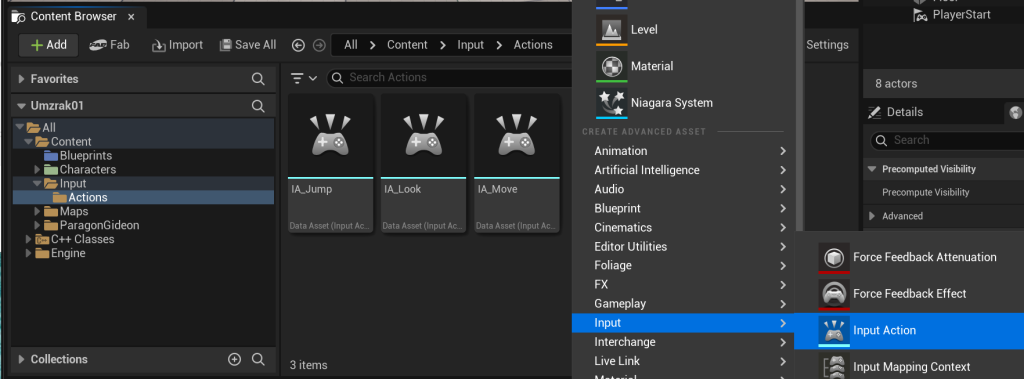Click the Save All disk icon

tap(226, 45)
